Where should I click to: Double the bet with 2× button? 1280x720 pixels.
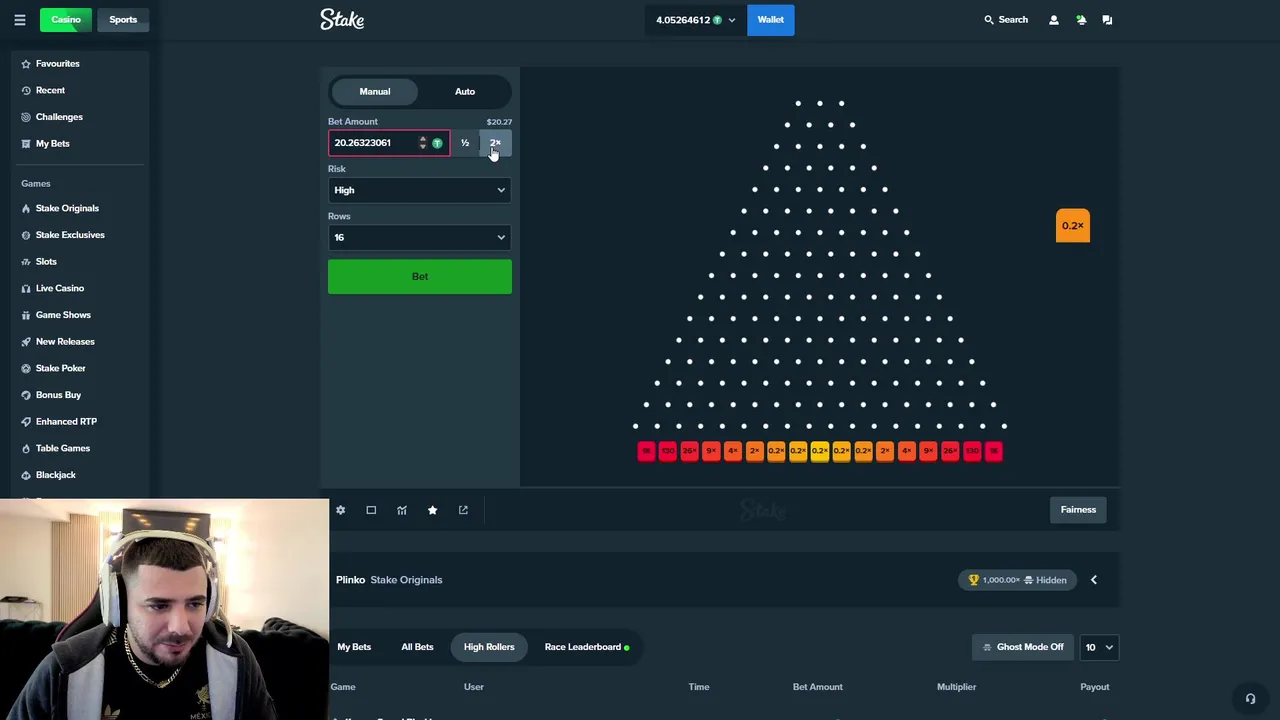496,143
